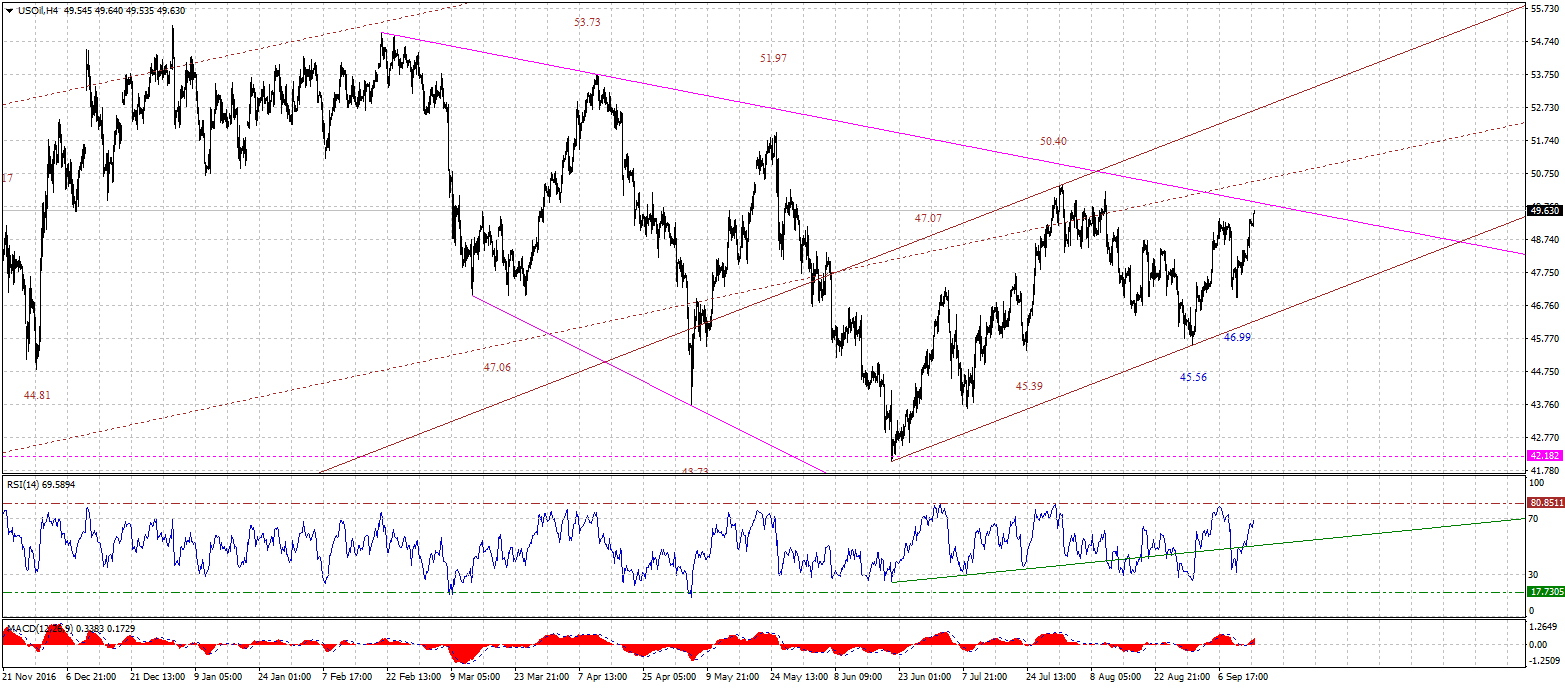1565x688 pixels.
Task: Click the magenta 42.182 level label
Action: pos(1545,455)
